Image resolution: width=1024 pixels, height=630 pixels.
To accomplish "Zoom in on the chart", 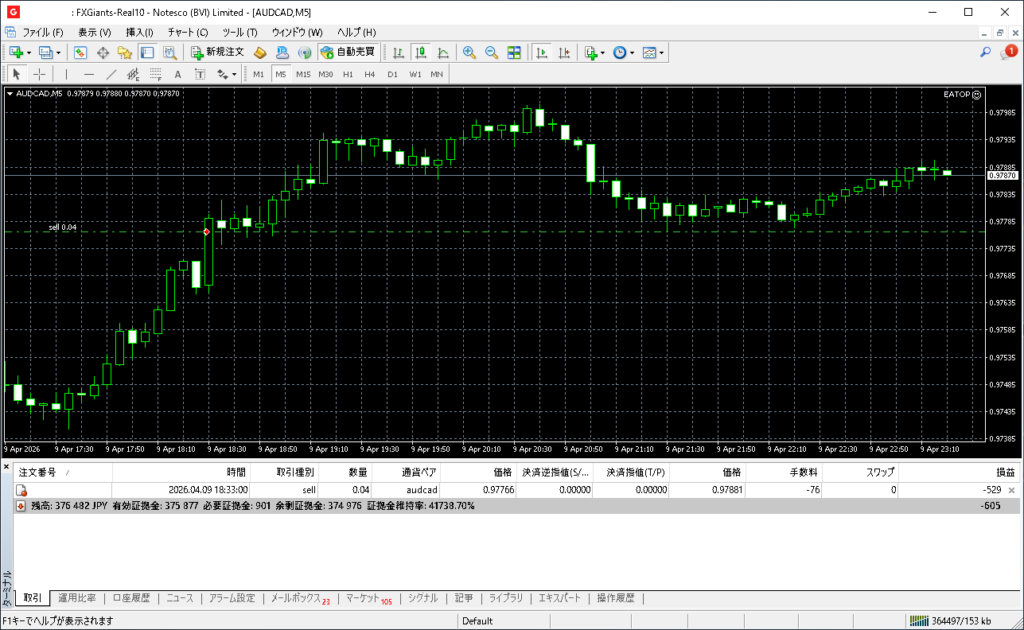I will point(469,52).
